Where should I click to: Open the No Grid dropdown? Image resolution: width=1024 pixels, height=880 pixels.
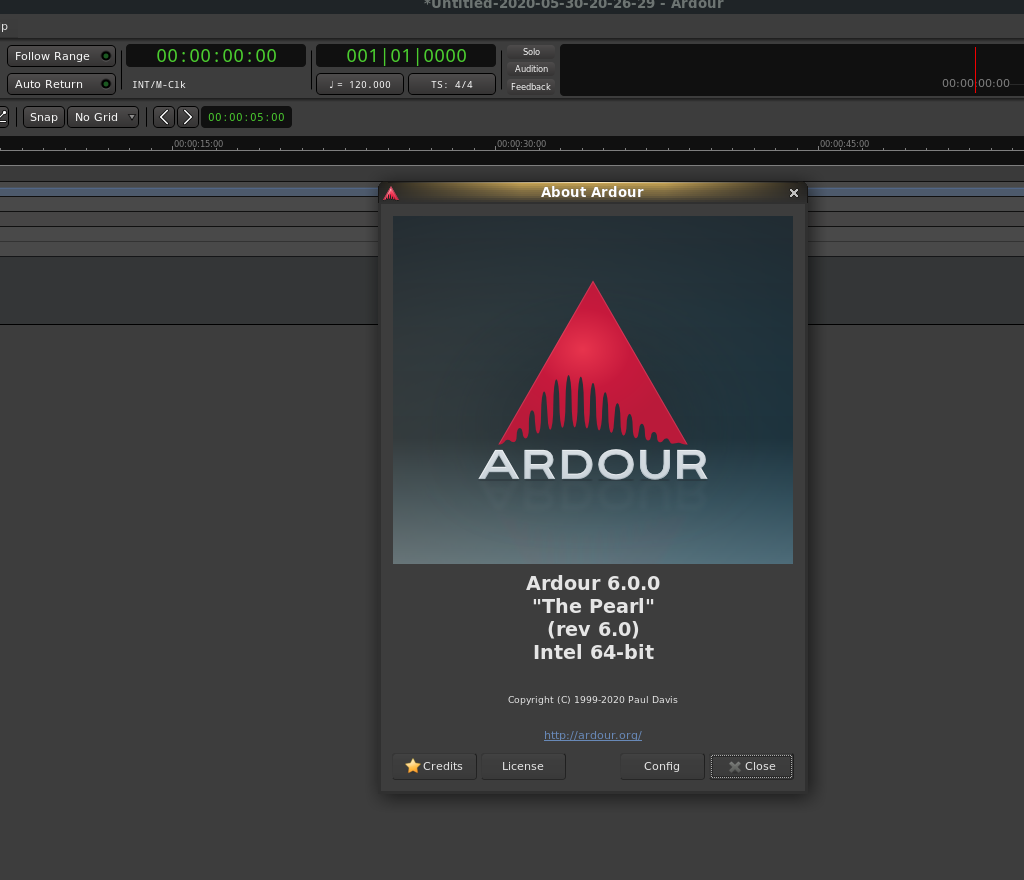tap(103, 117)
